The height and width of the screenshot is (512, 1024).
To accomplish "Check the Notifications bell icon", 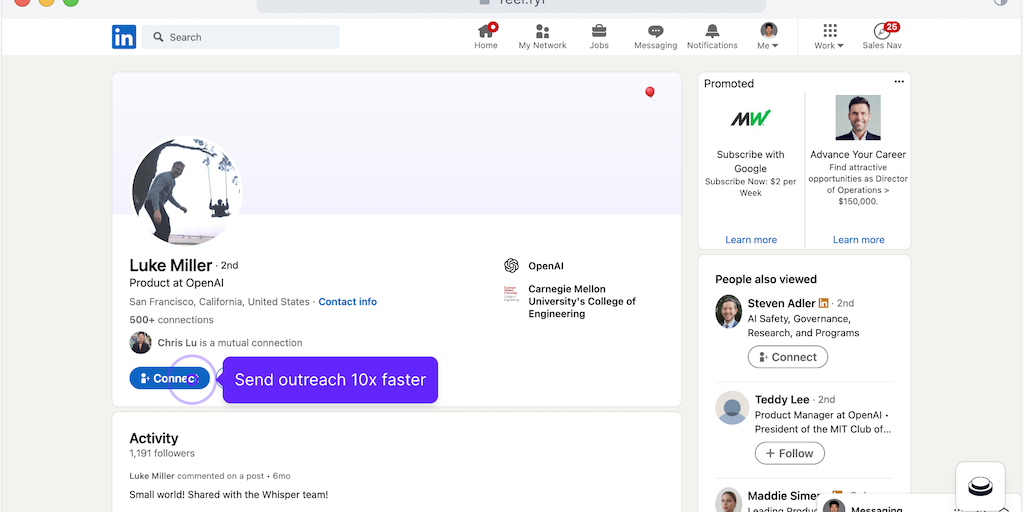I will pyautogui.click(x=712, y=31).
